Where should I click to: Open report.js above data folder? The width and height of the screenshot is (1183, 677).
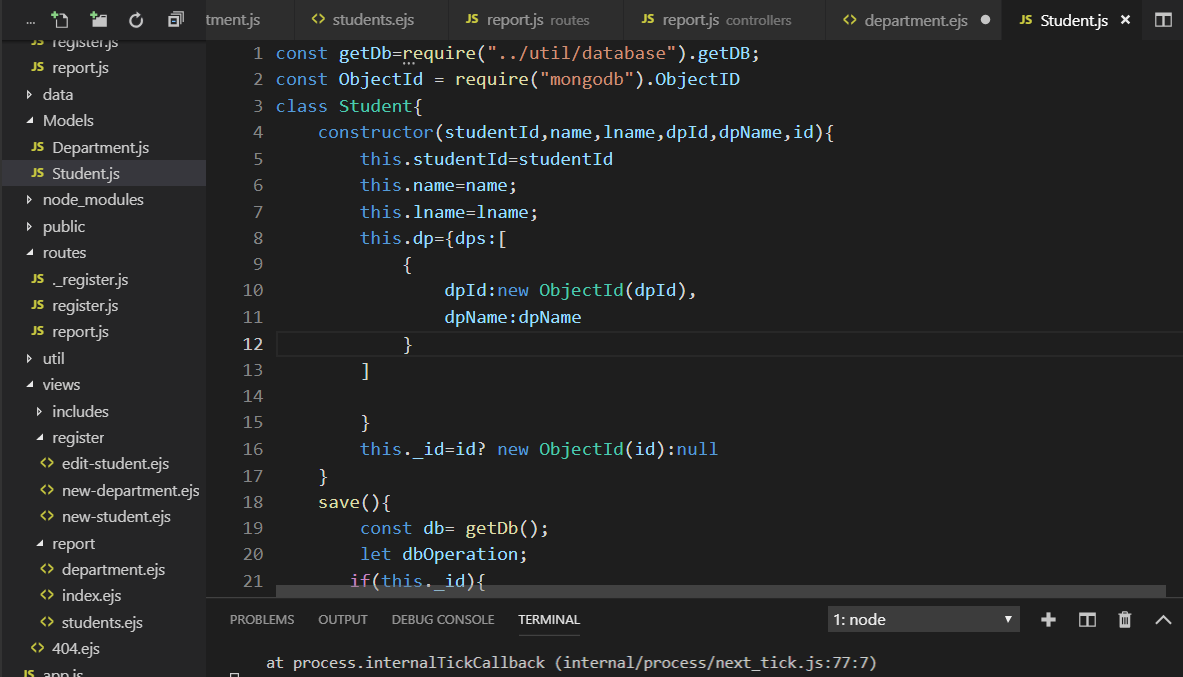point(103,68)
